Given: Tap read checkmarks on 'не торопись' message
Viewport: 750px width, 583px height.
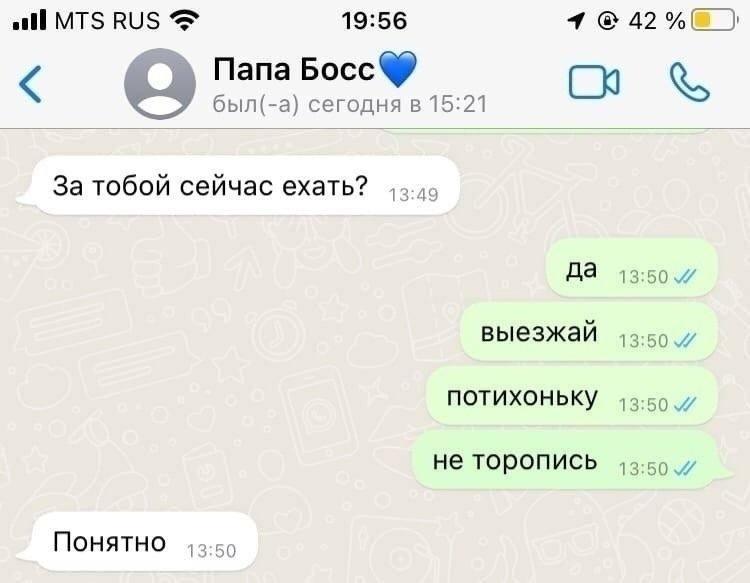Looking at the screenshot, I should pyautogui.click(x=684, y=468).
